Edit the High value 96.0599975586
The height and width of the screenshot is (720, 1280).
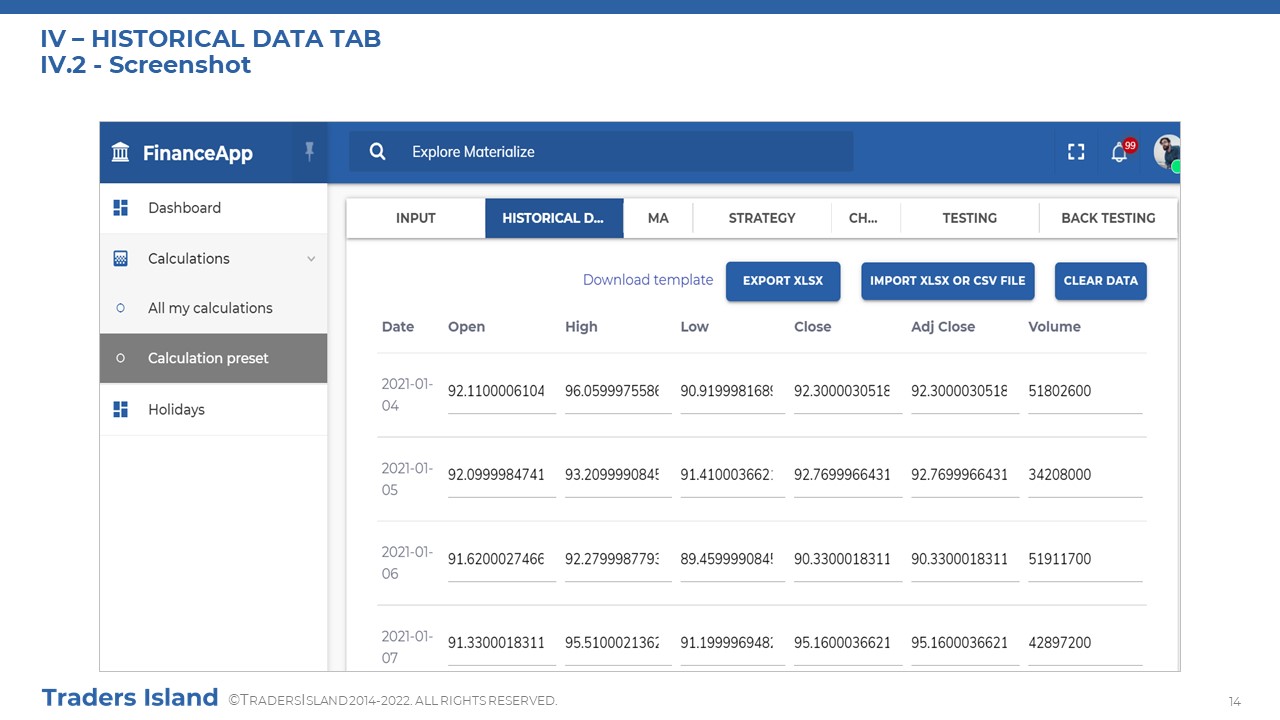(x=618, y=392)
